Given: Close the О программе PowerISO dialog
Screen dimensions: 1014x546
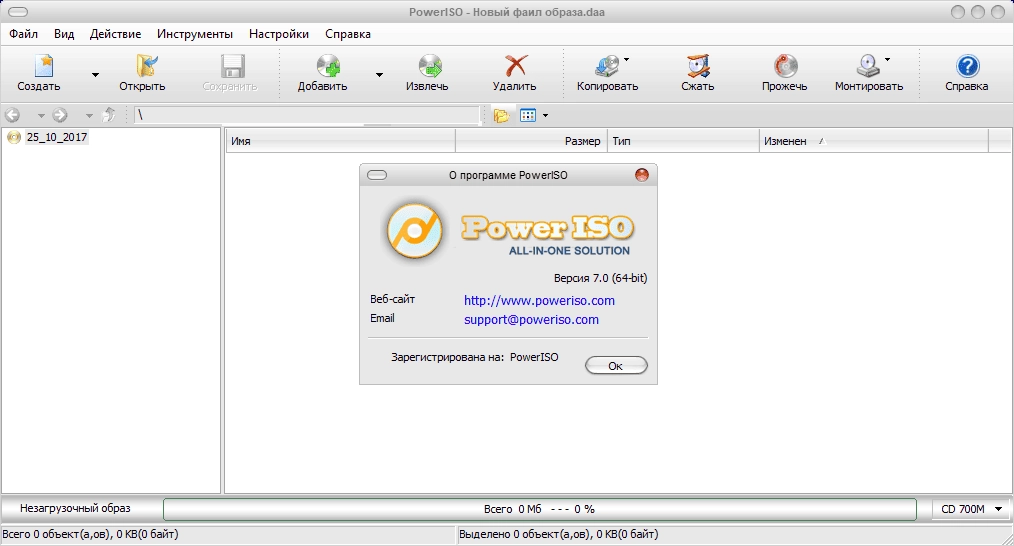Looking at the screenshot, I should pyautogui.click(x=642, y=175).
